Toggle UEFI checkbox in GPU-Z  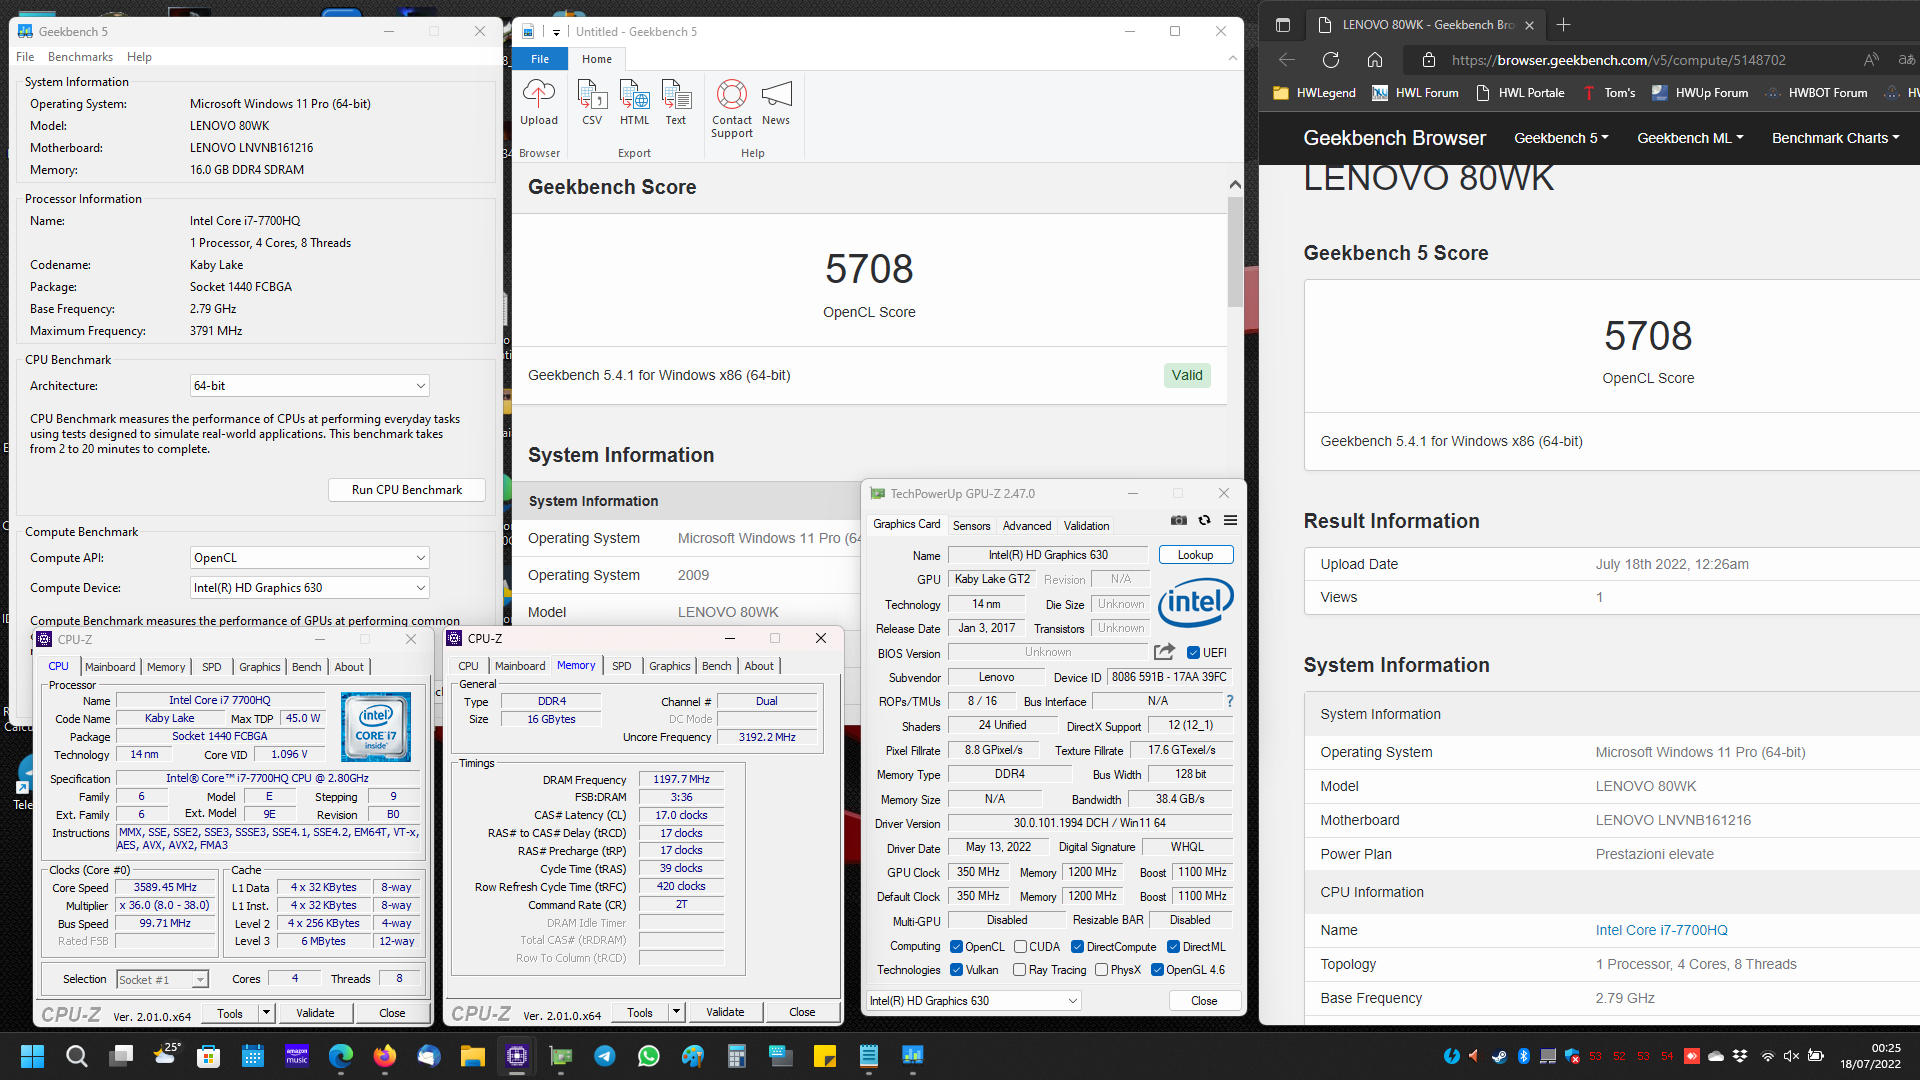tap(1193, 653)
